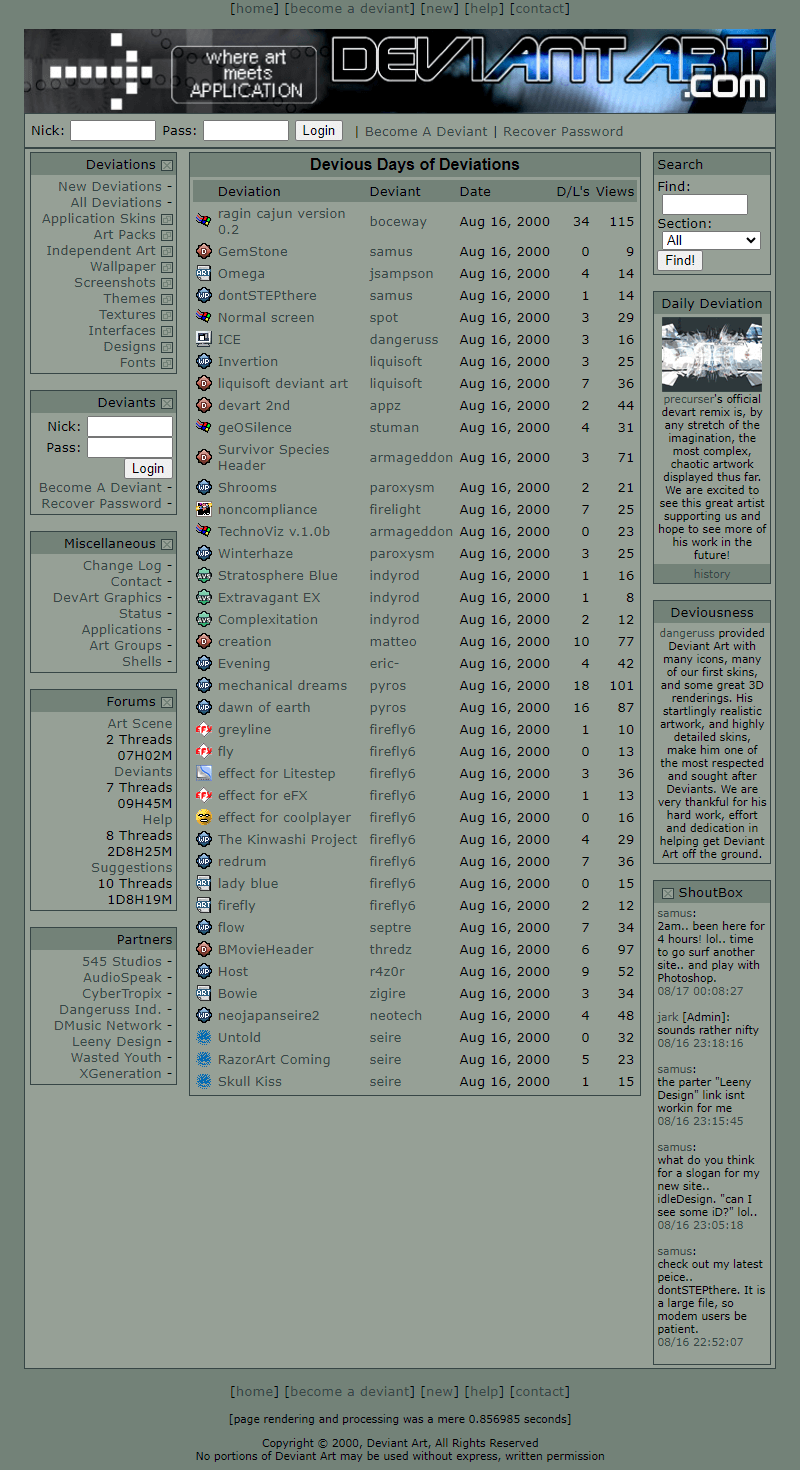The image size is (800, 1470).
Task: Click the small icon beside Wallpaper
Action: click(167, 267)
